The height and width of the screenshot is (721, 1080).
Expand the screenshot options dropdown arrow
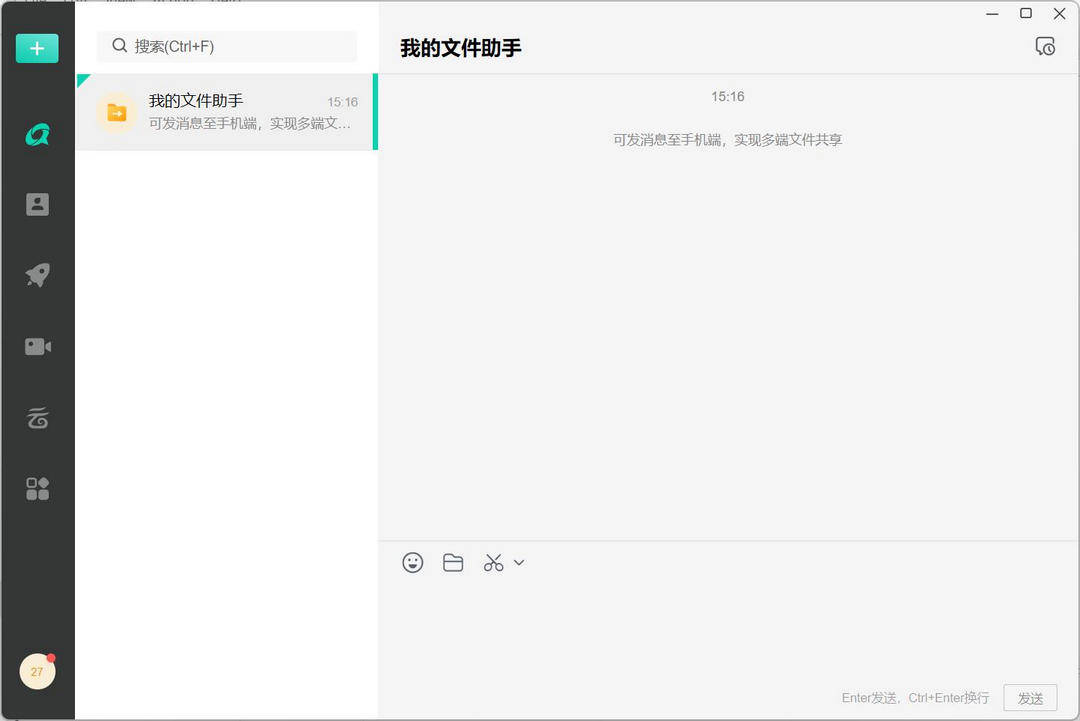coord(519,563)
